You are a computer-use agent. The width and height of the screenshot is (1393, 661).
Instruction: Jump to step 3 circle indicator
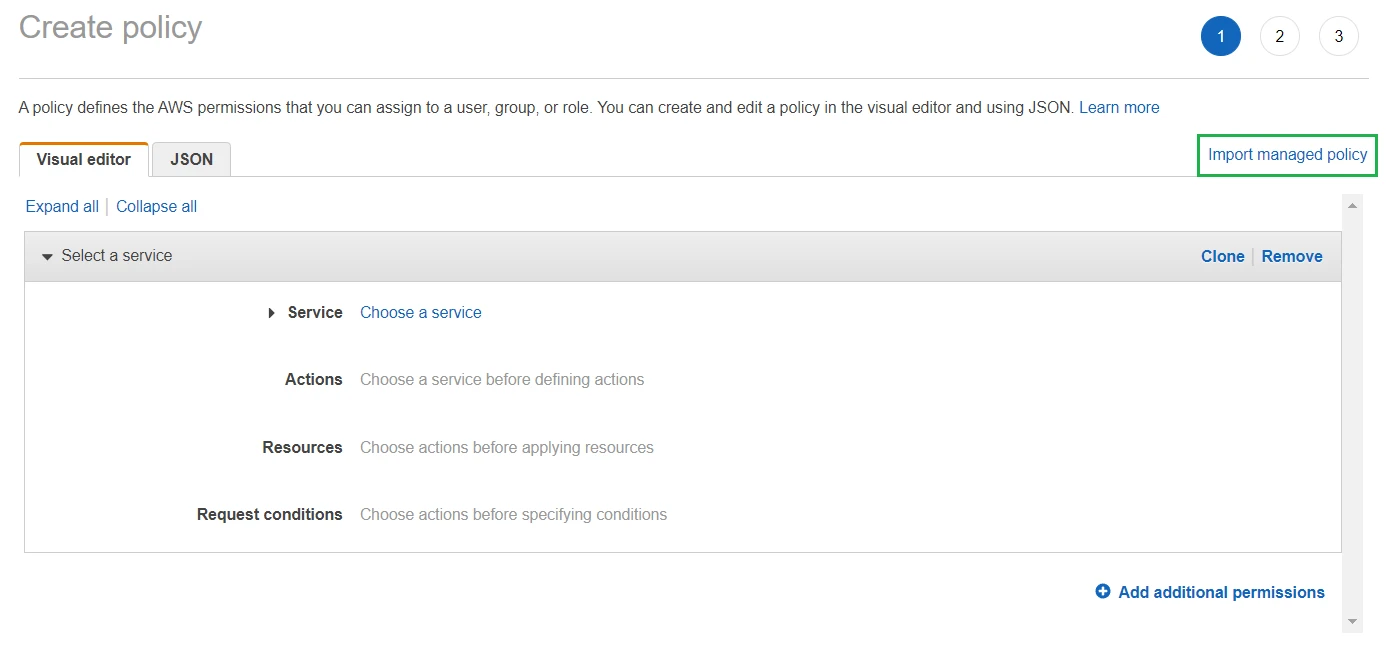1338,37
